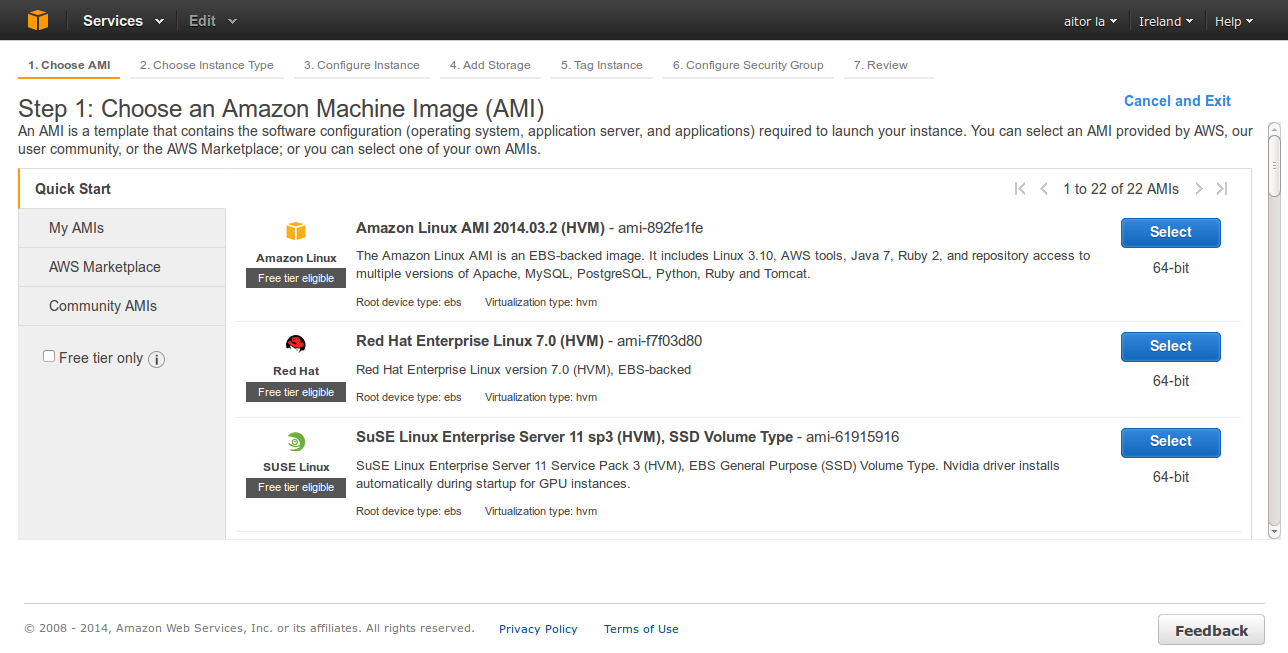This screenshot has height=653, width=1288.
Task: Enable the Free tier only checkbox
Action: [49, 357]
